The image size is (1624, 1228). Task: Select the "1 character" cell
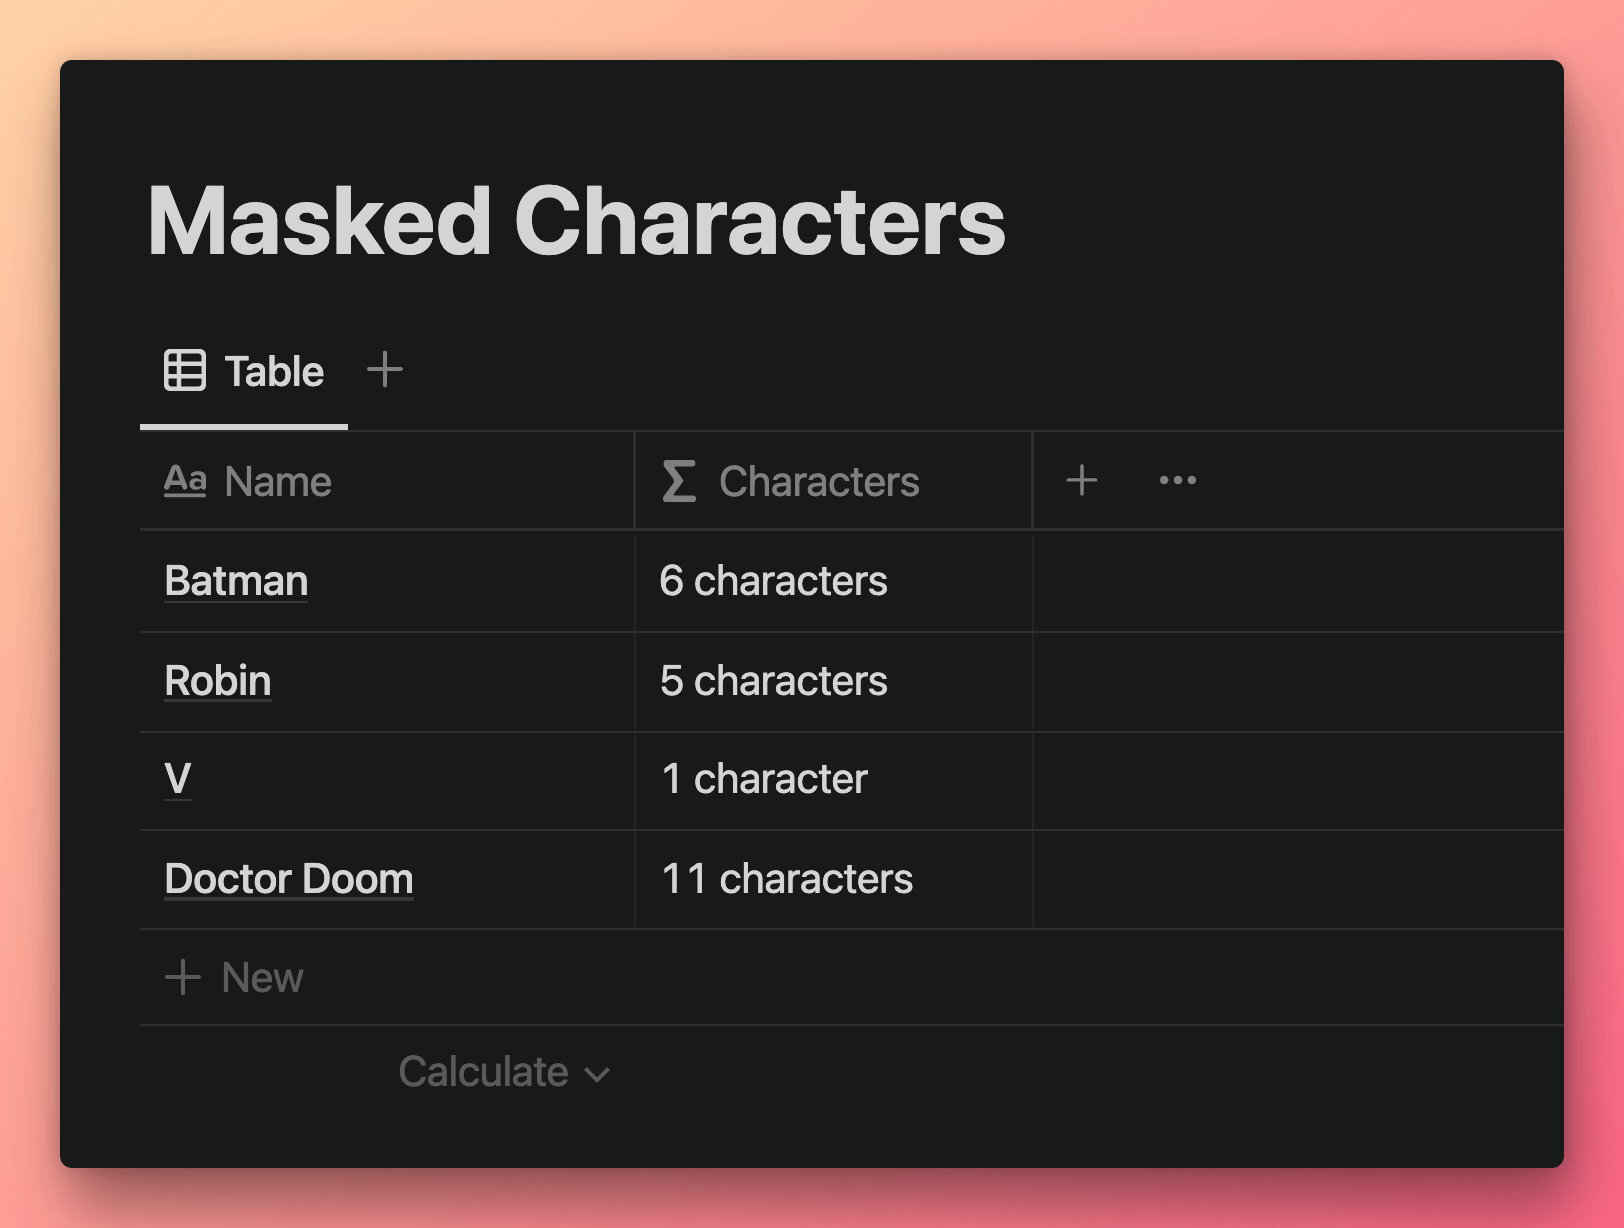pos(833,780)
